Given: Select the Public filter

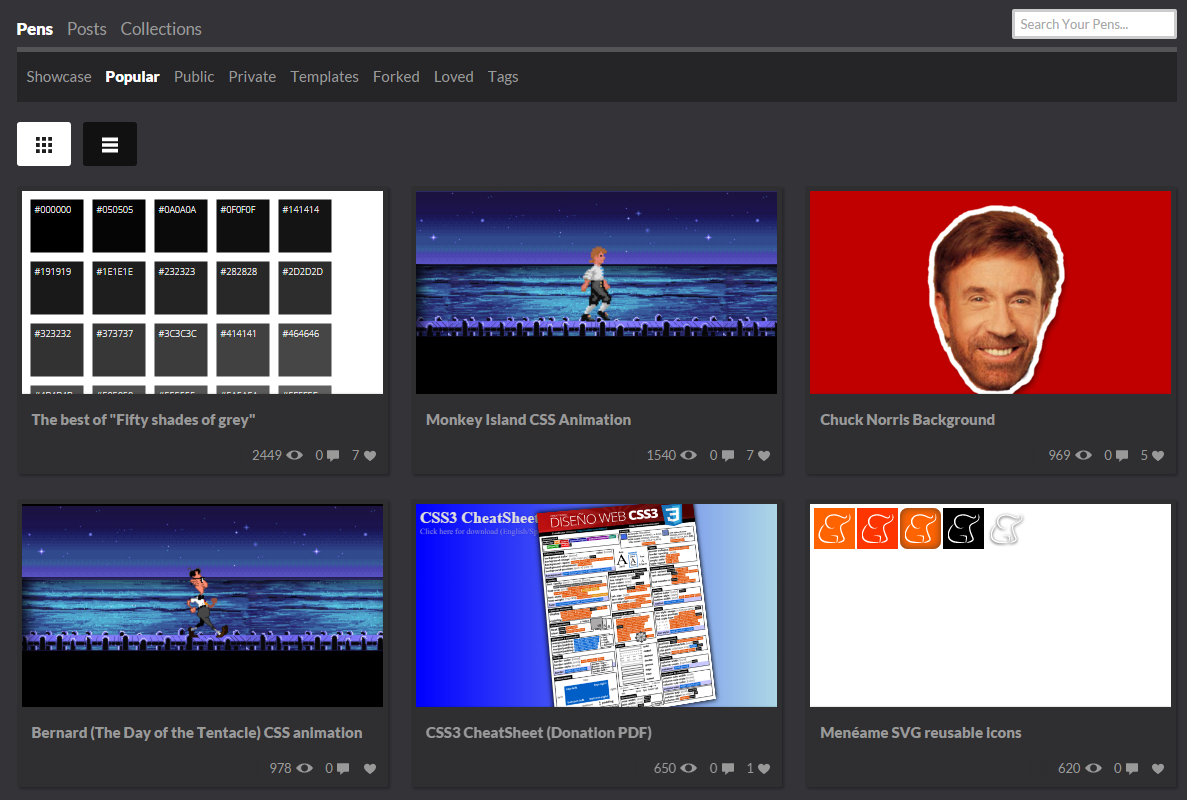Looking at the screenshot, I should (x=194, y=76).
